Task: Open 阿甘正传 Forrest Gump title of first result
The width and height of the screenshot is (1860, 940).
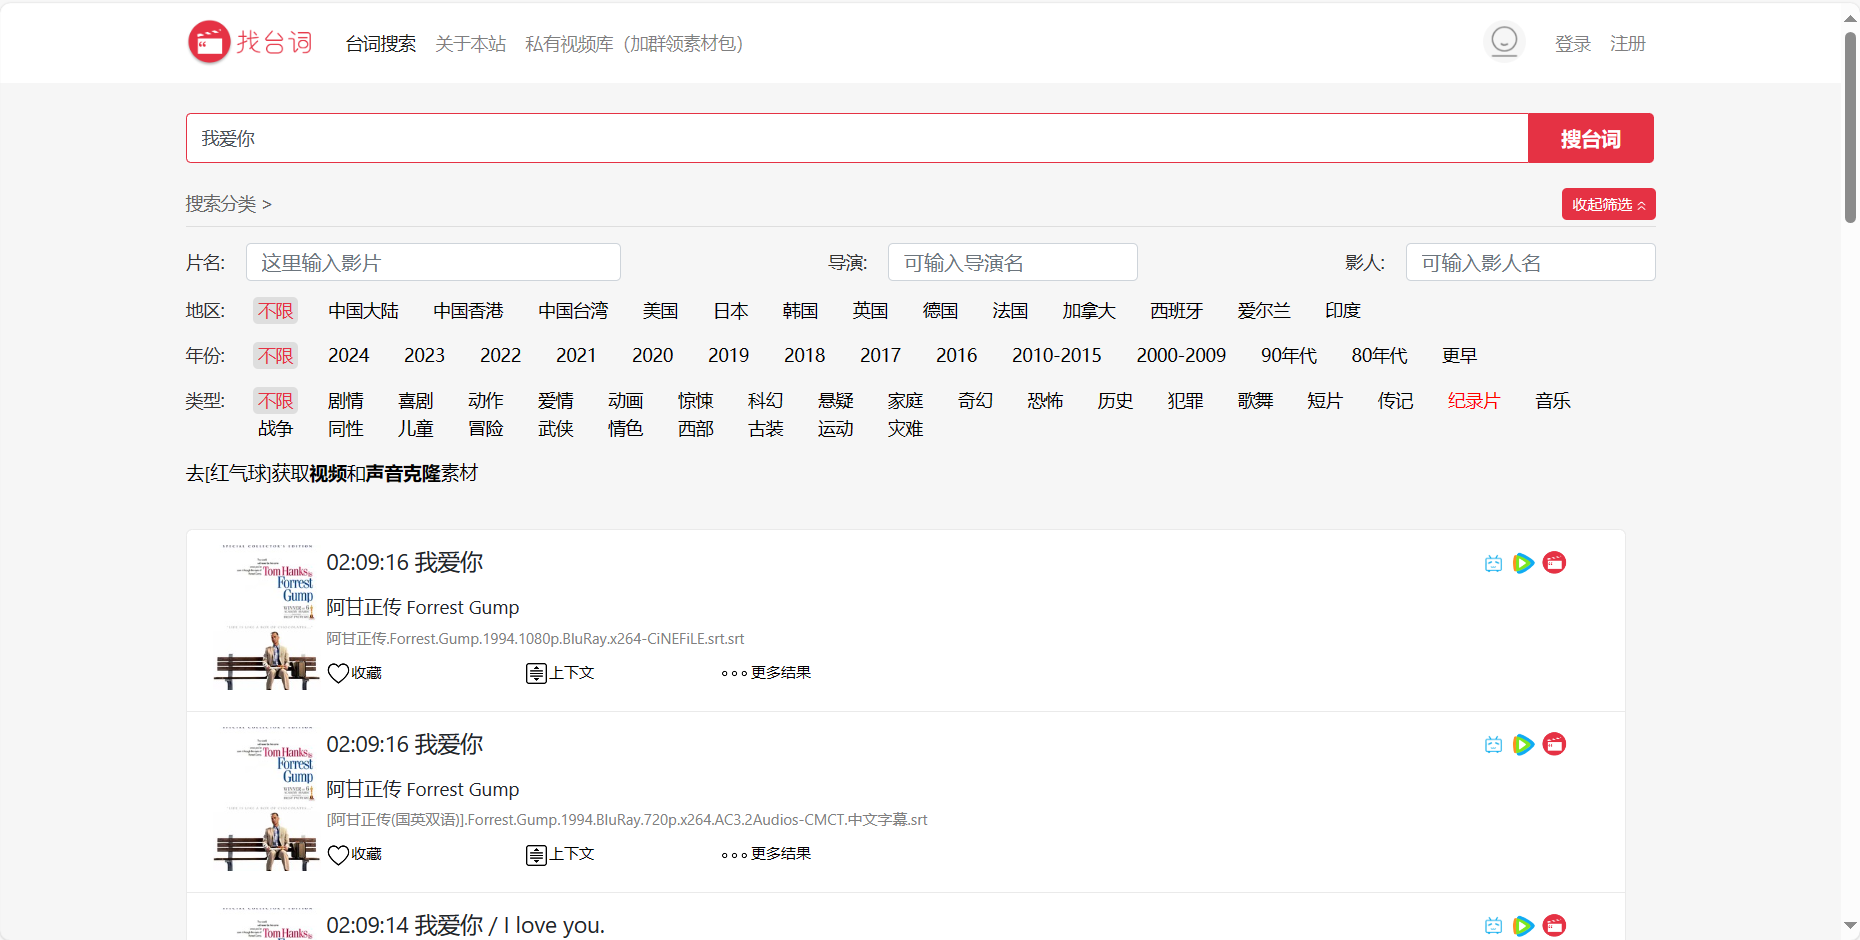Action: pyautogui.click(x=422, y=608)
